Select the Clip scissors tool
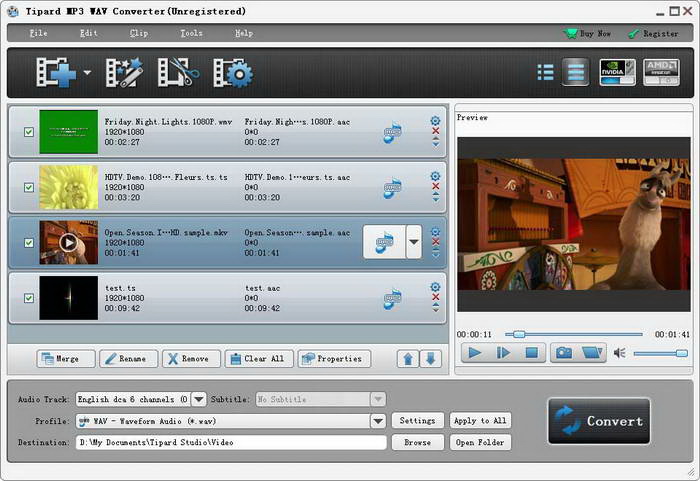Viewport: 700px width, 481px height. [x=179, y=73]
